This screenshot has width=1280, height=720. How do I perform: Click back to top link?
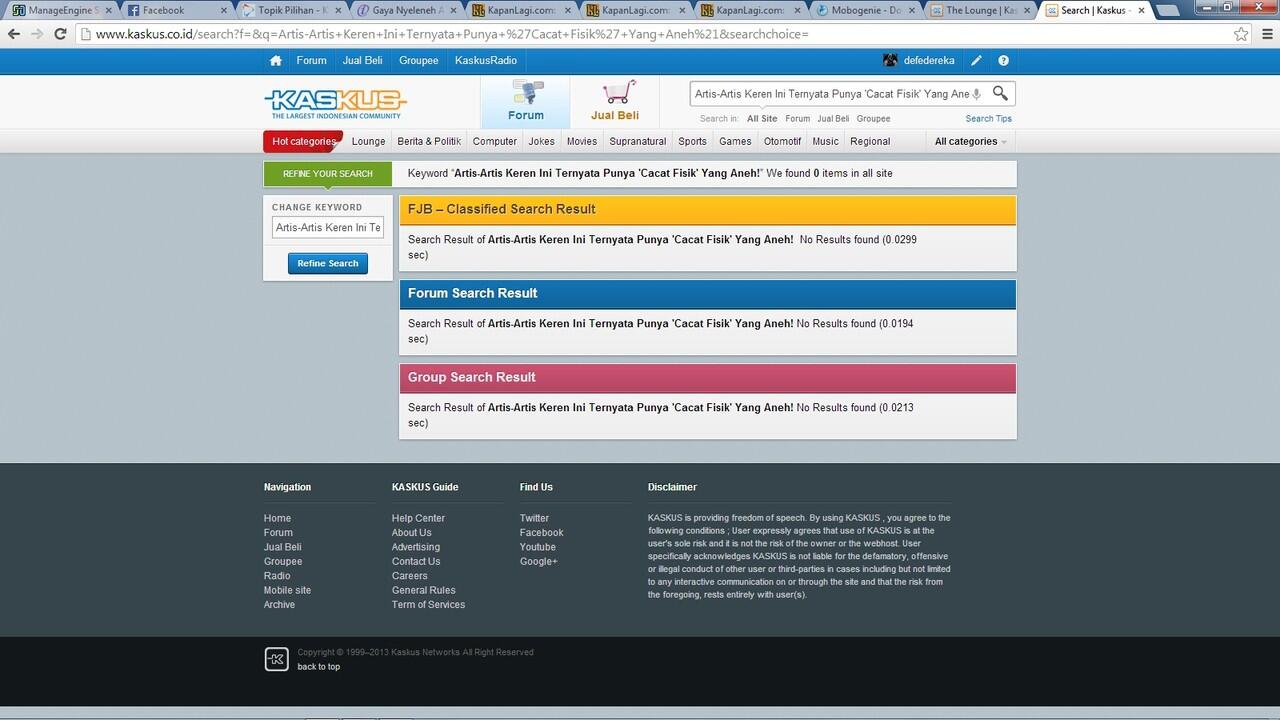point(318,667)
